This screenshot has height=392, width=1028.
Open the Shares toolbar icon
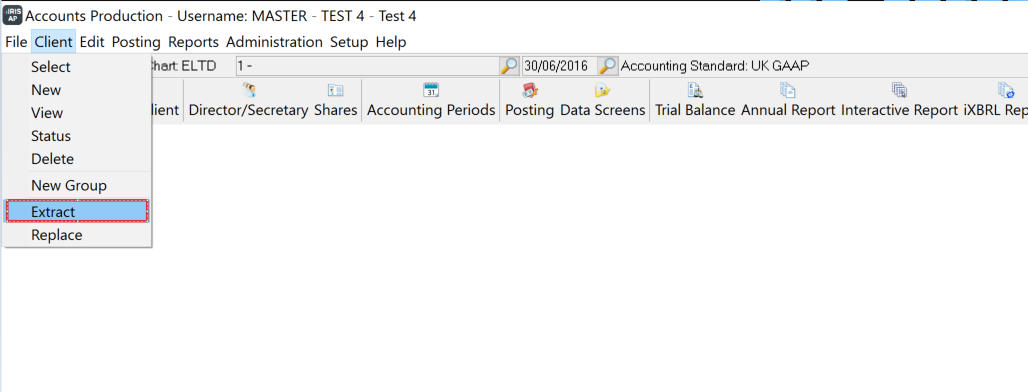click(336, 90)
